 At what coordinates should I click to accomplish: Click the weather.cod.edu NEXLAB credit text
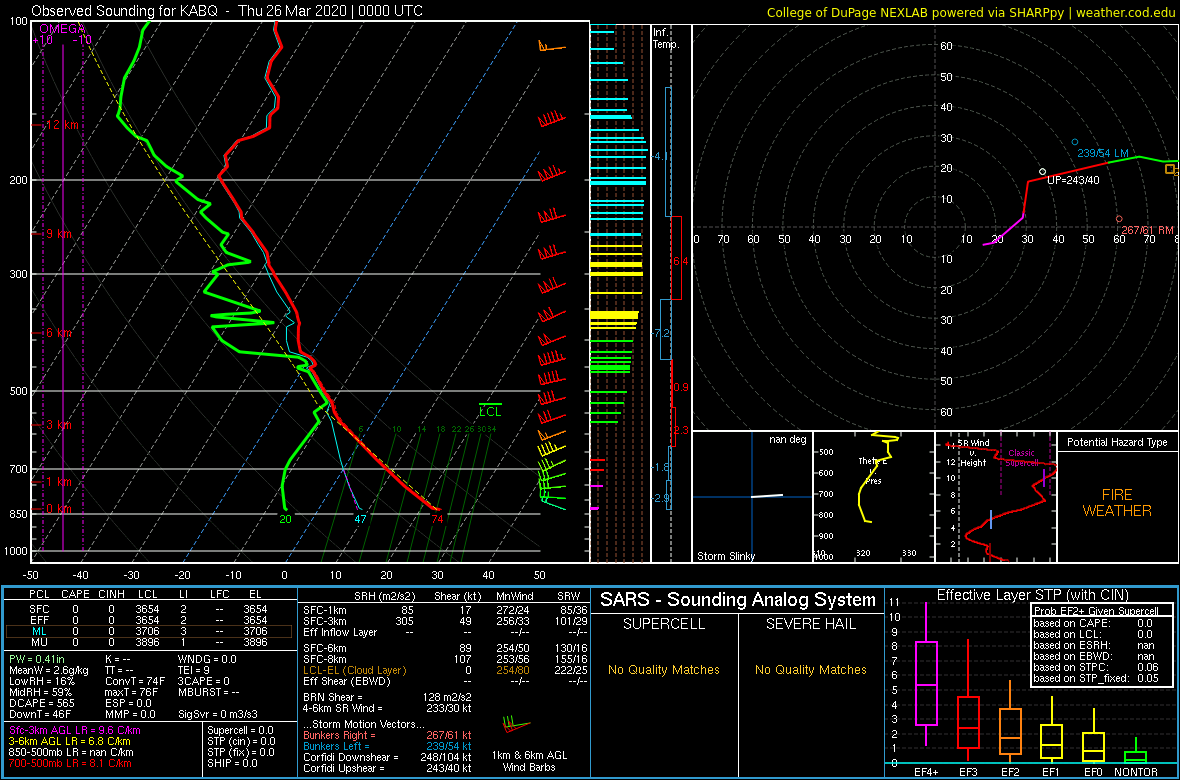coord(969,11)
